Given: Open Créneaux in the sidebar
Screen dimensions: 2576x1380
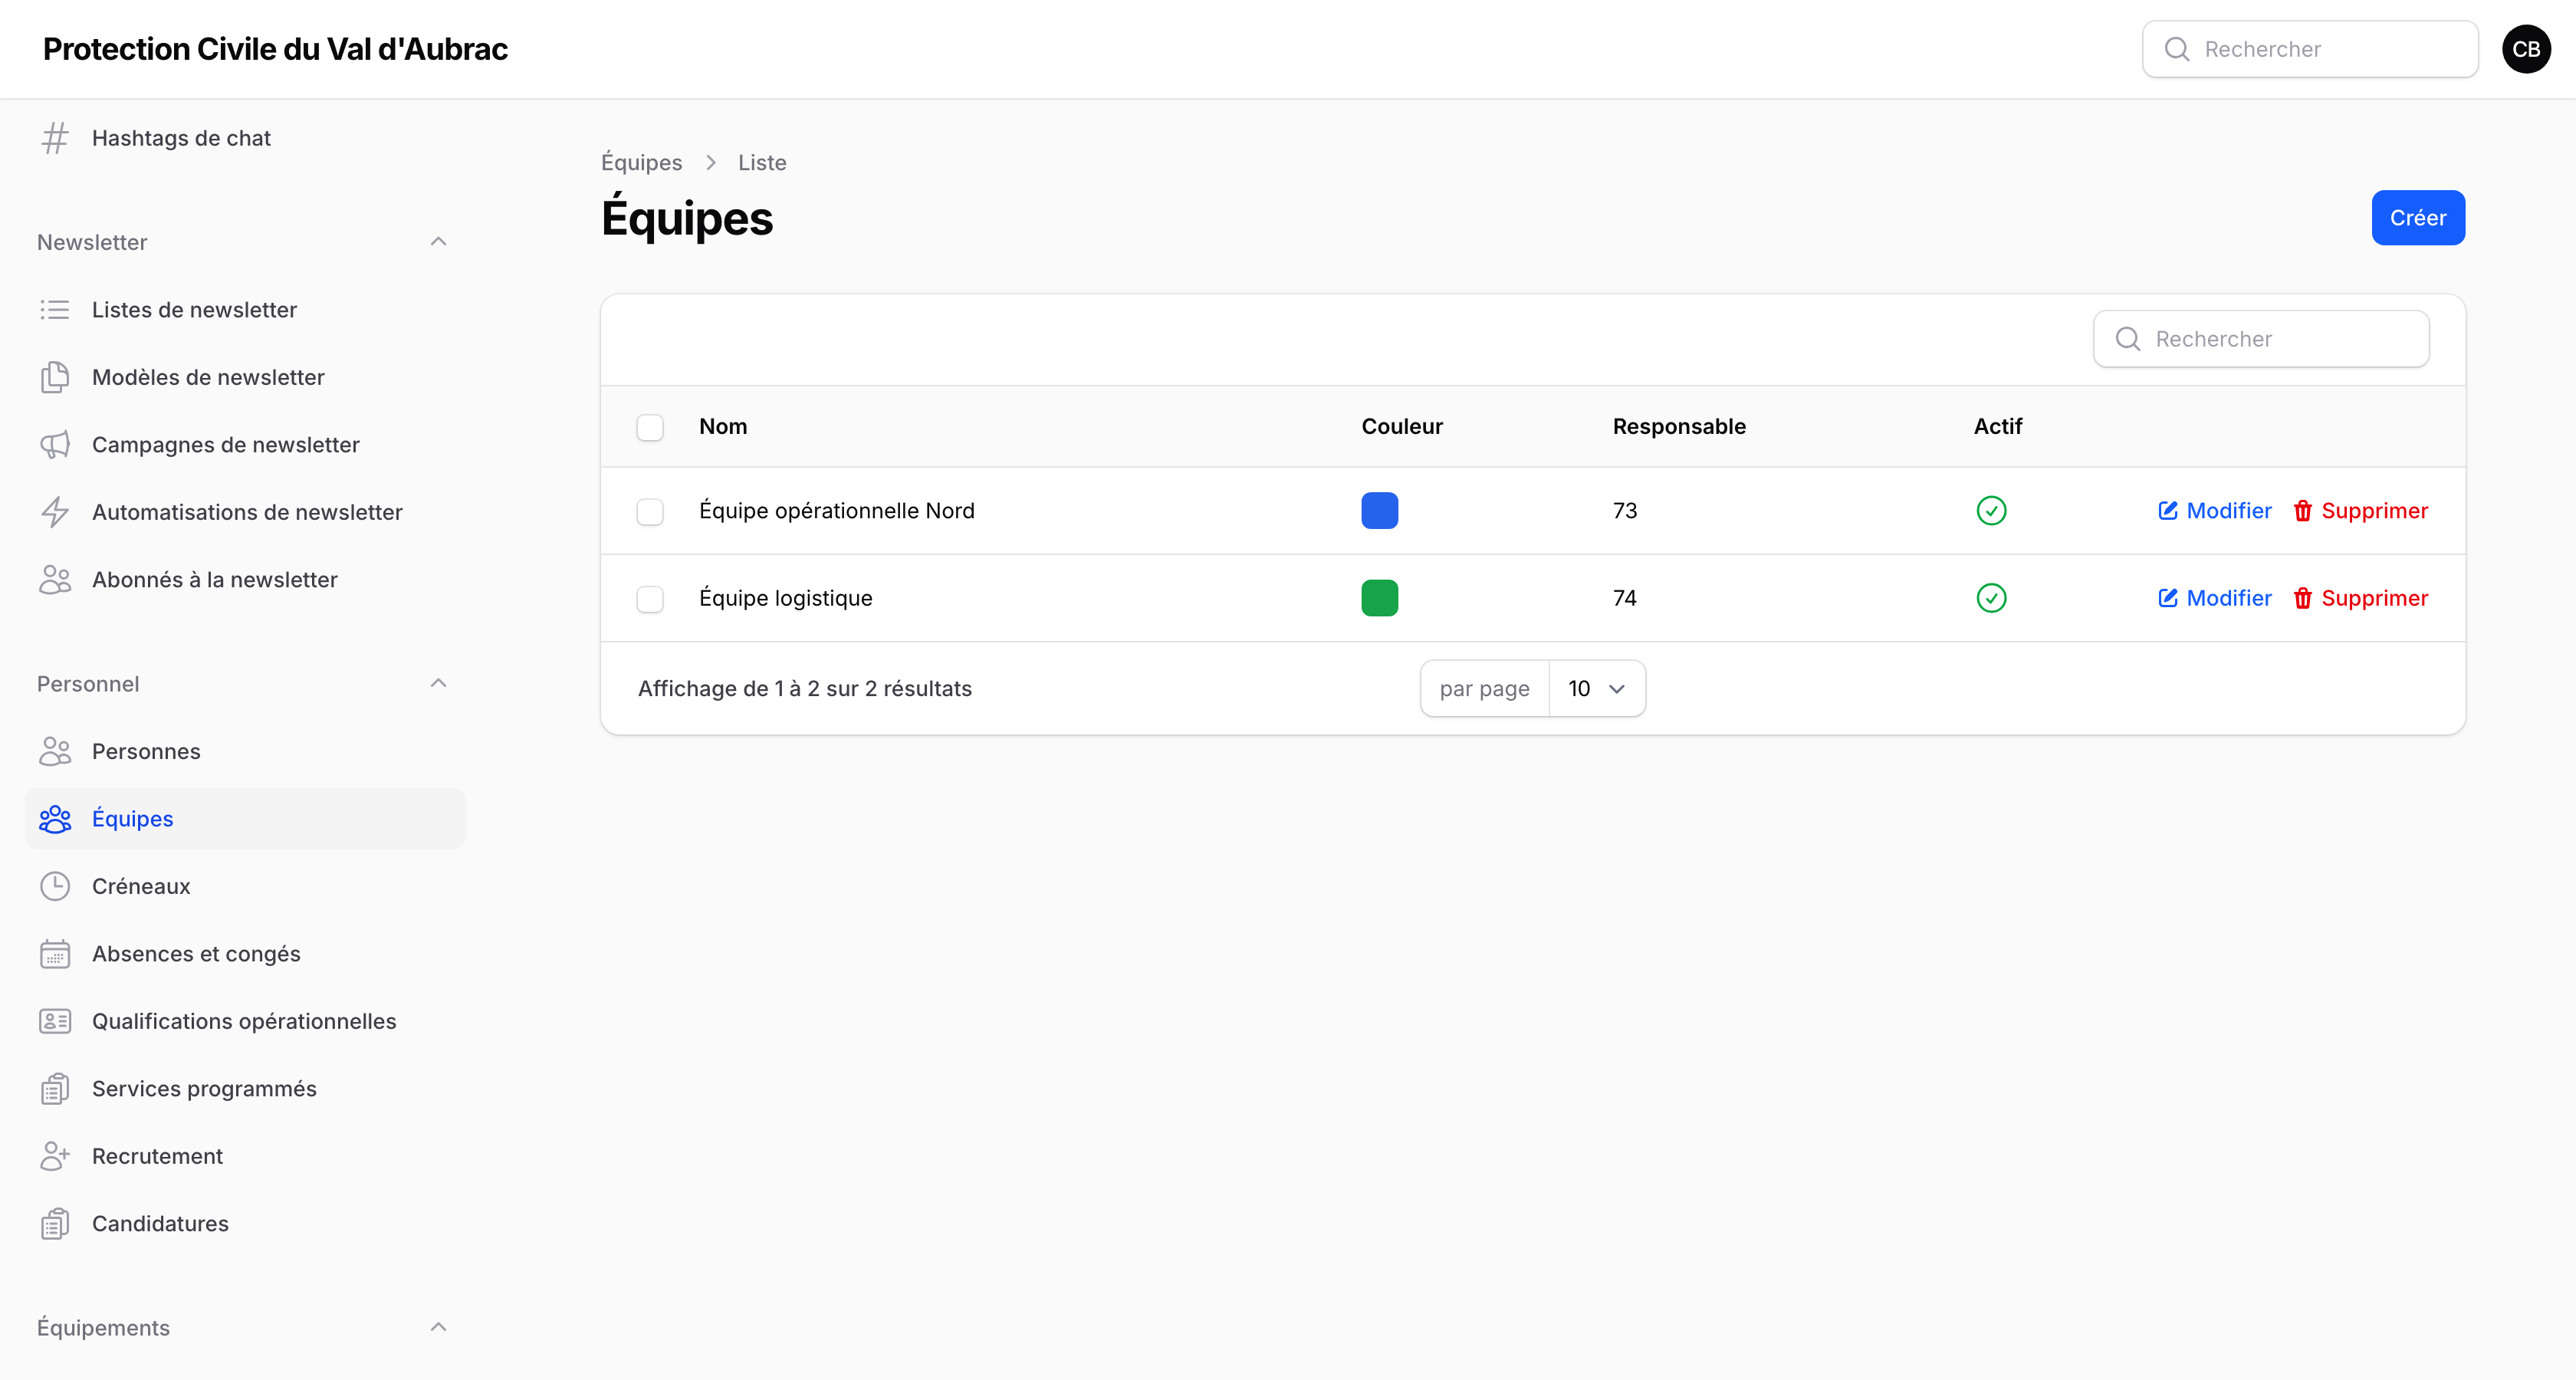Looking at the screenshot, I should point(245,886).
